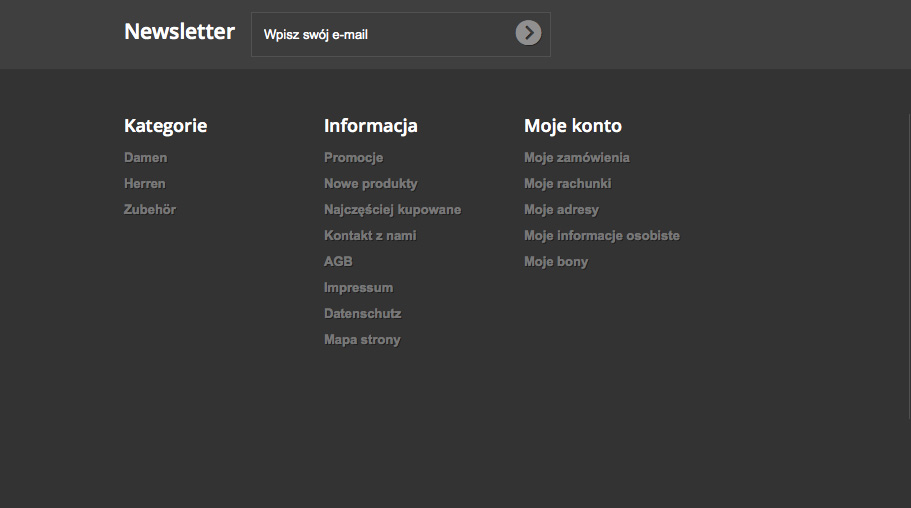Open Moje bony link
This screenshot has height=508, width=911.
click(x=556, y=262)
